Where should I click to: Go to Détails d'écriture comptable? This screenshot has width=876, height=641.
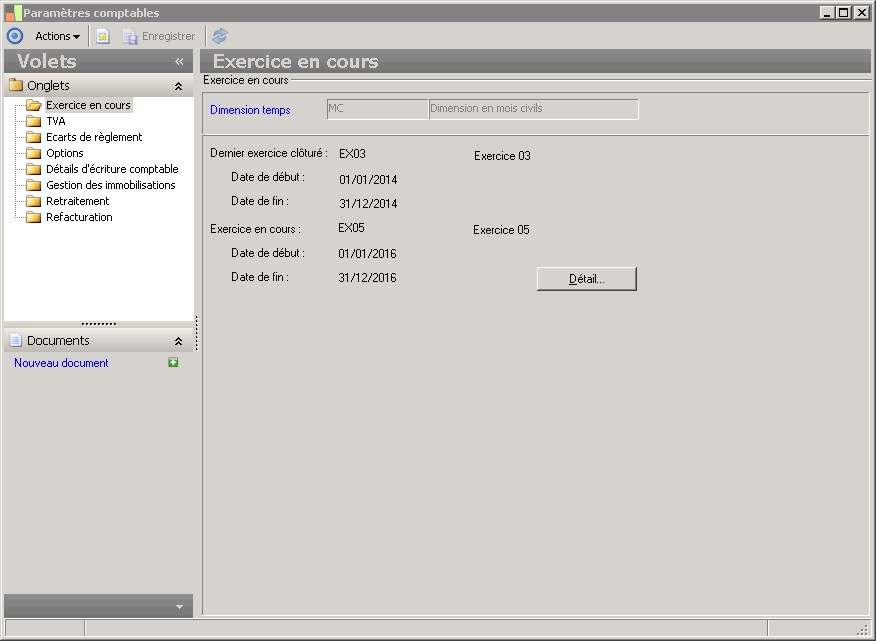112,169
